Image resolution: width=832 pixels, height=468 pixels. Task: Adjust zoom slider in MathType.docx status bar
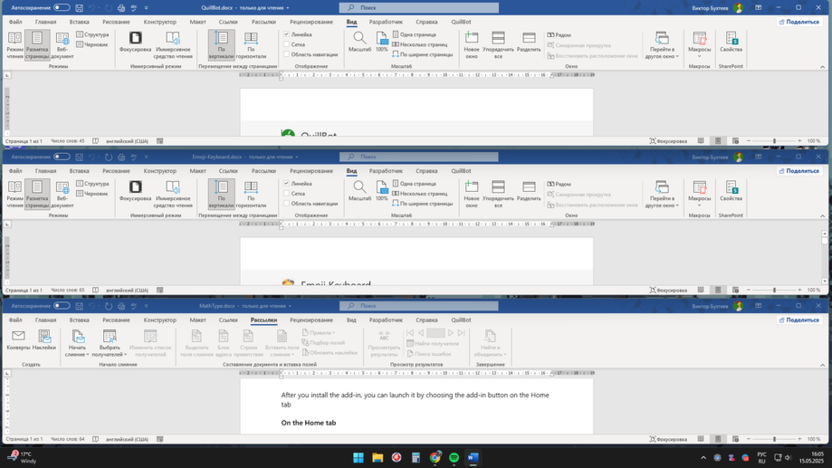(x=774, y=439)
